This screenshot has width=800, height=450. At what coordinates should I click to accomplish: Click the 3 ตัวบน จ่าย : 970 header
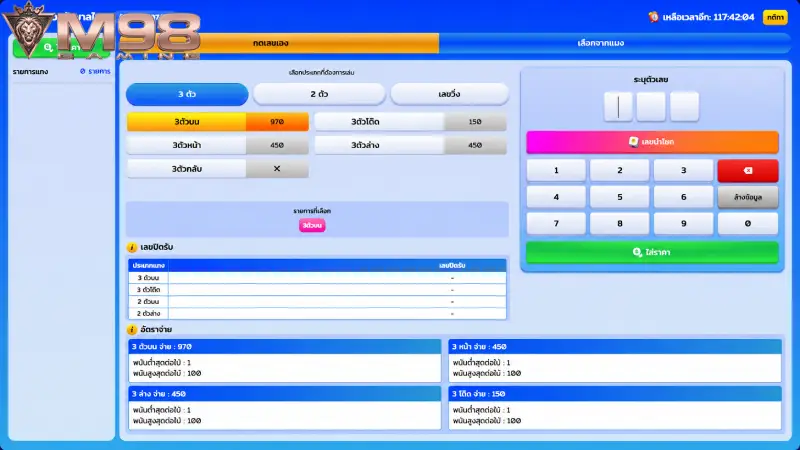click(x=285, y=346)
